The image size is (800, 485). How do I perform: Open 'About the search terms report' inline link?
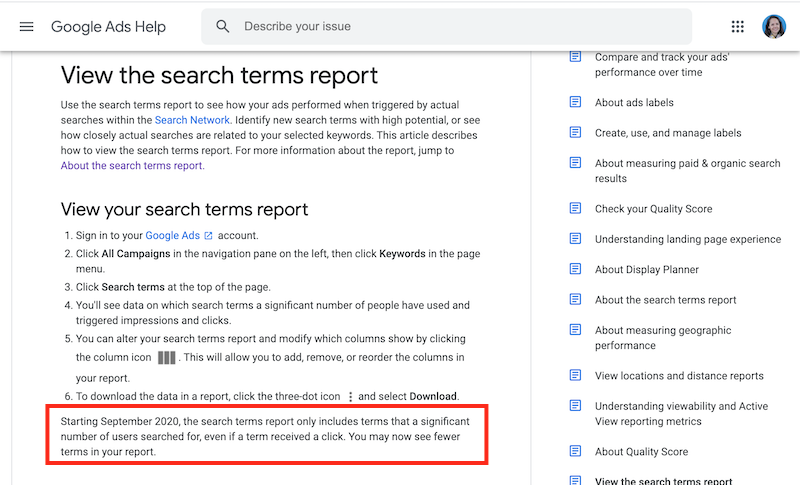[x=132, y=166]
